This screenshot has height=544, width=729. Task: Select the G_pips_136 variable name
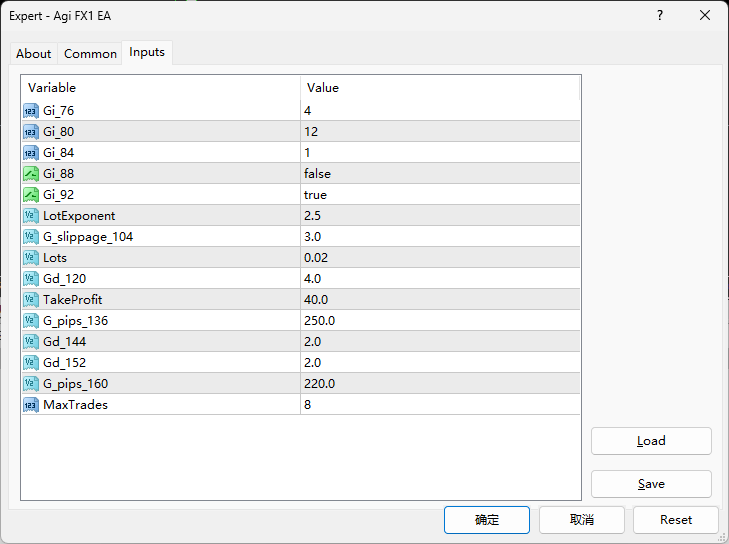coord(75,321)
